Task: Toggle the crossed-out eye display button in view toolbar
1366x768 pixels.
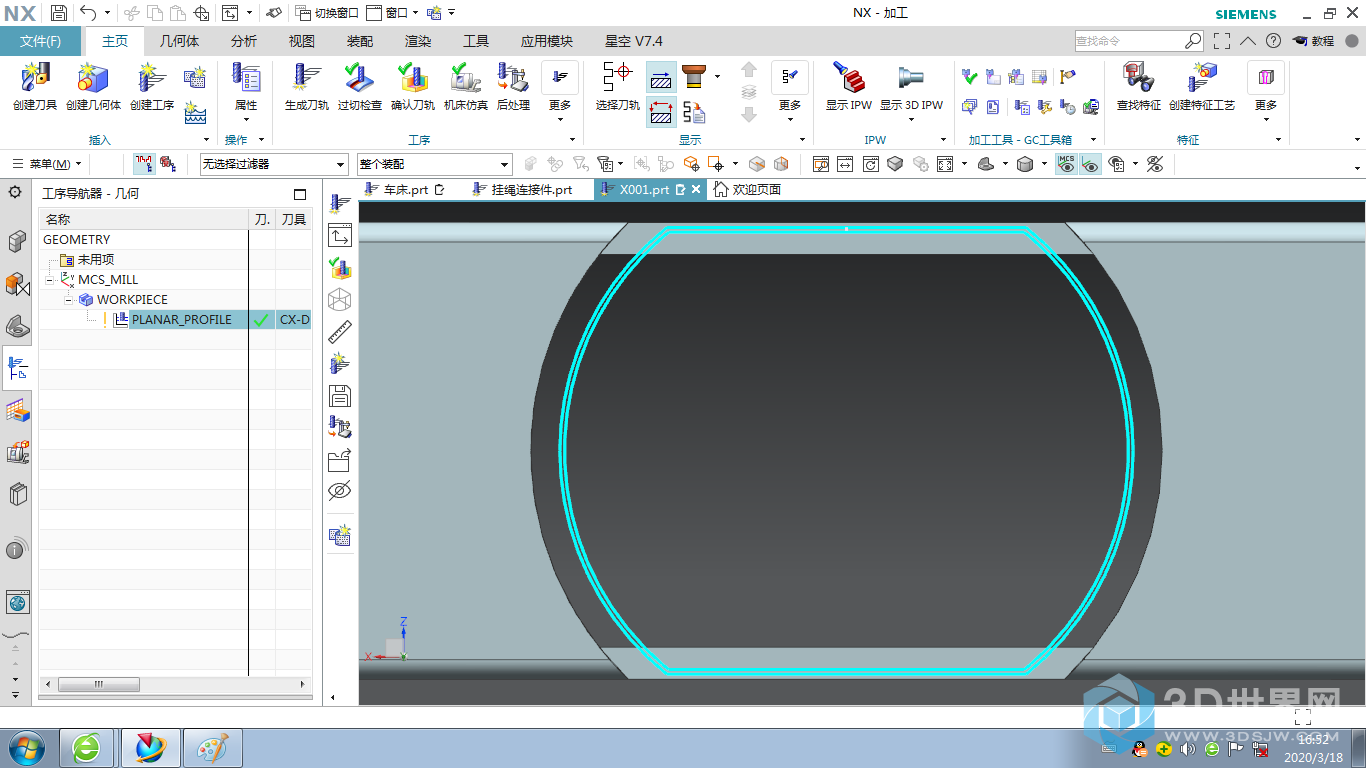Action: coord(1155,164)
